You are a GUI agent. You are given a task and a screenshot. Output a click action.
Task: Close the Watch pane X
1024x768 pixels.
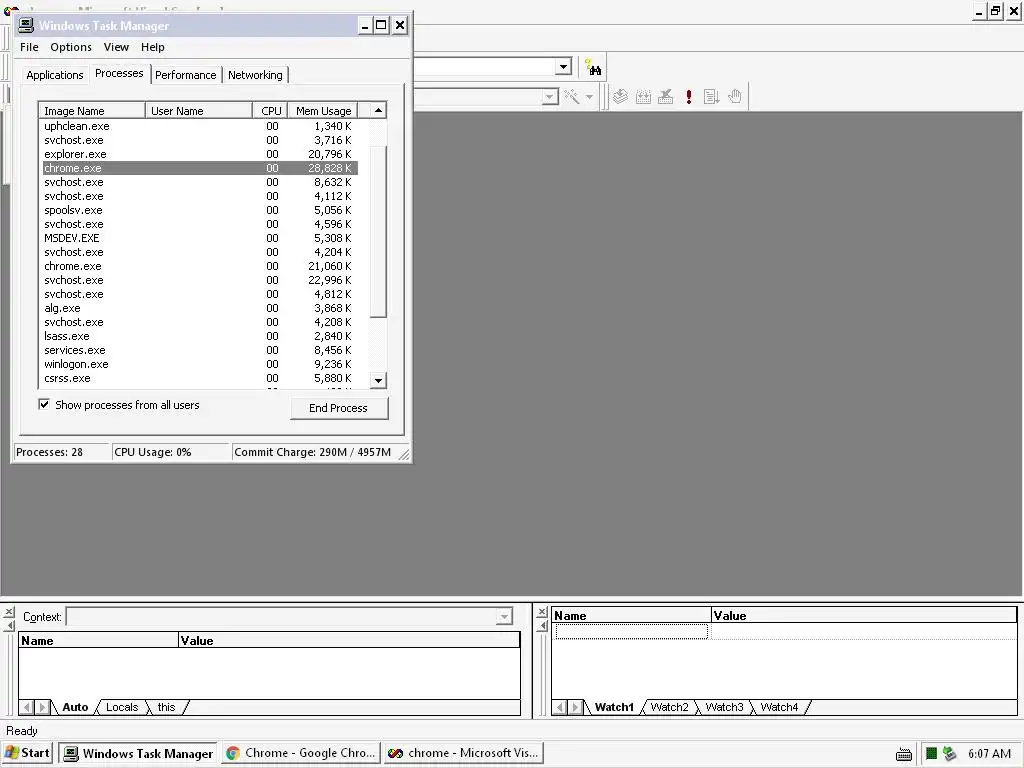pos(541,612)
